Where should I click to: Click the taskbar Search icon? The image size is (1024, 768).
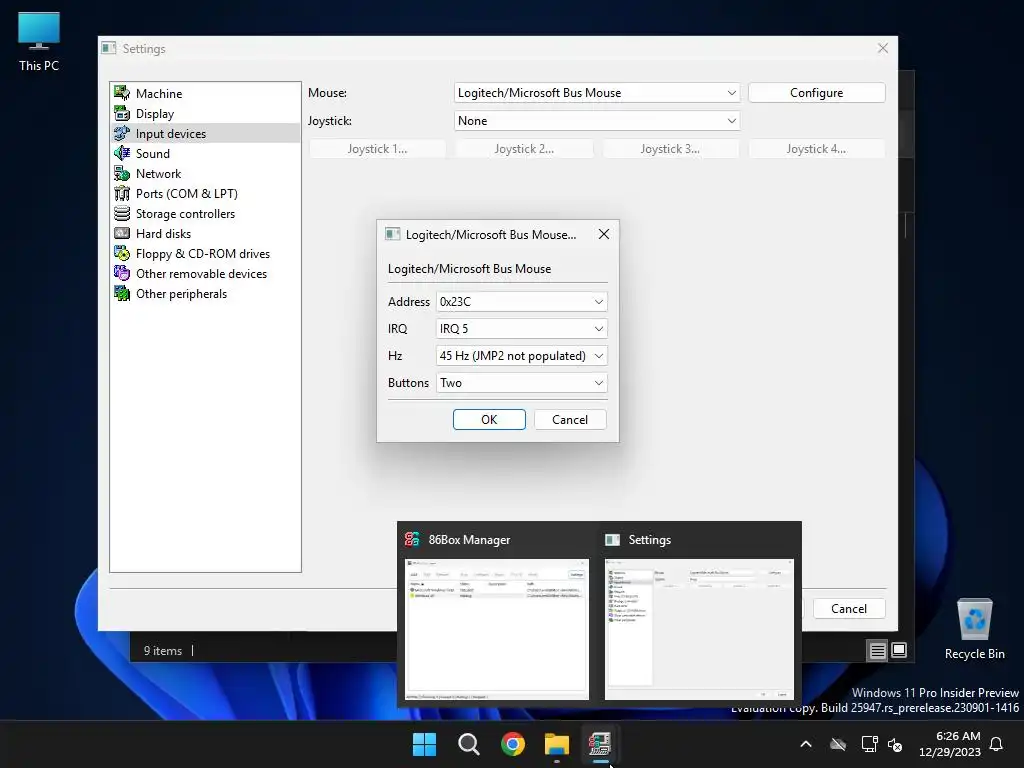tap(468, 744)
